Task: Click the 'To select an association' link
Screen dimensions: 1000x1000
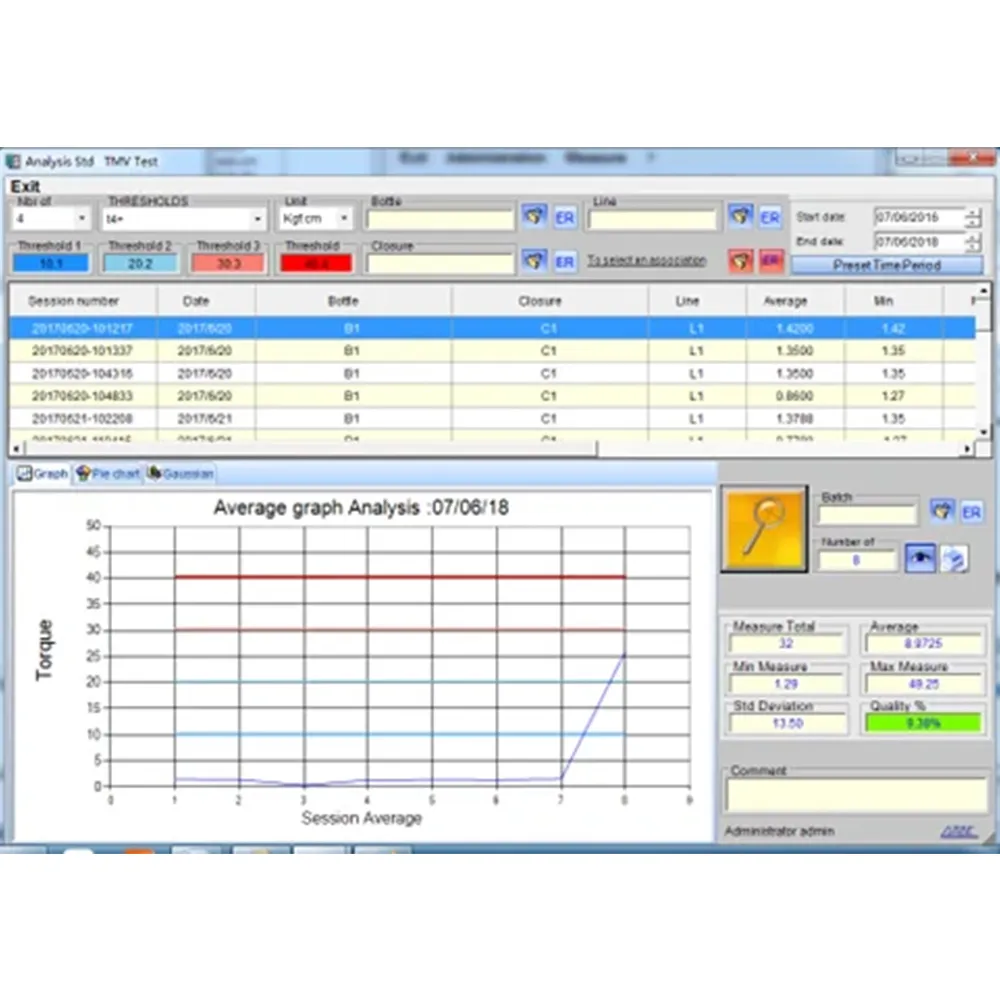Action: [646, 261]
